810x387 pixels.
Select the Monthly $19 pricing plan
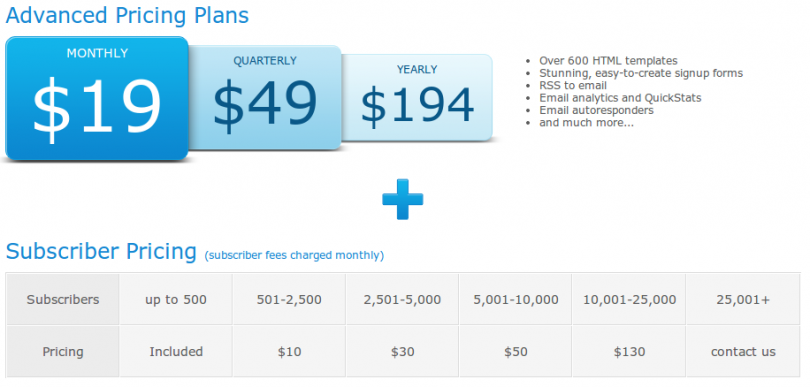pyautogui.click(x=97, y=98)
